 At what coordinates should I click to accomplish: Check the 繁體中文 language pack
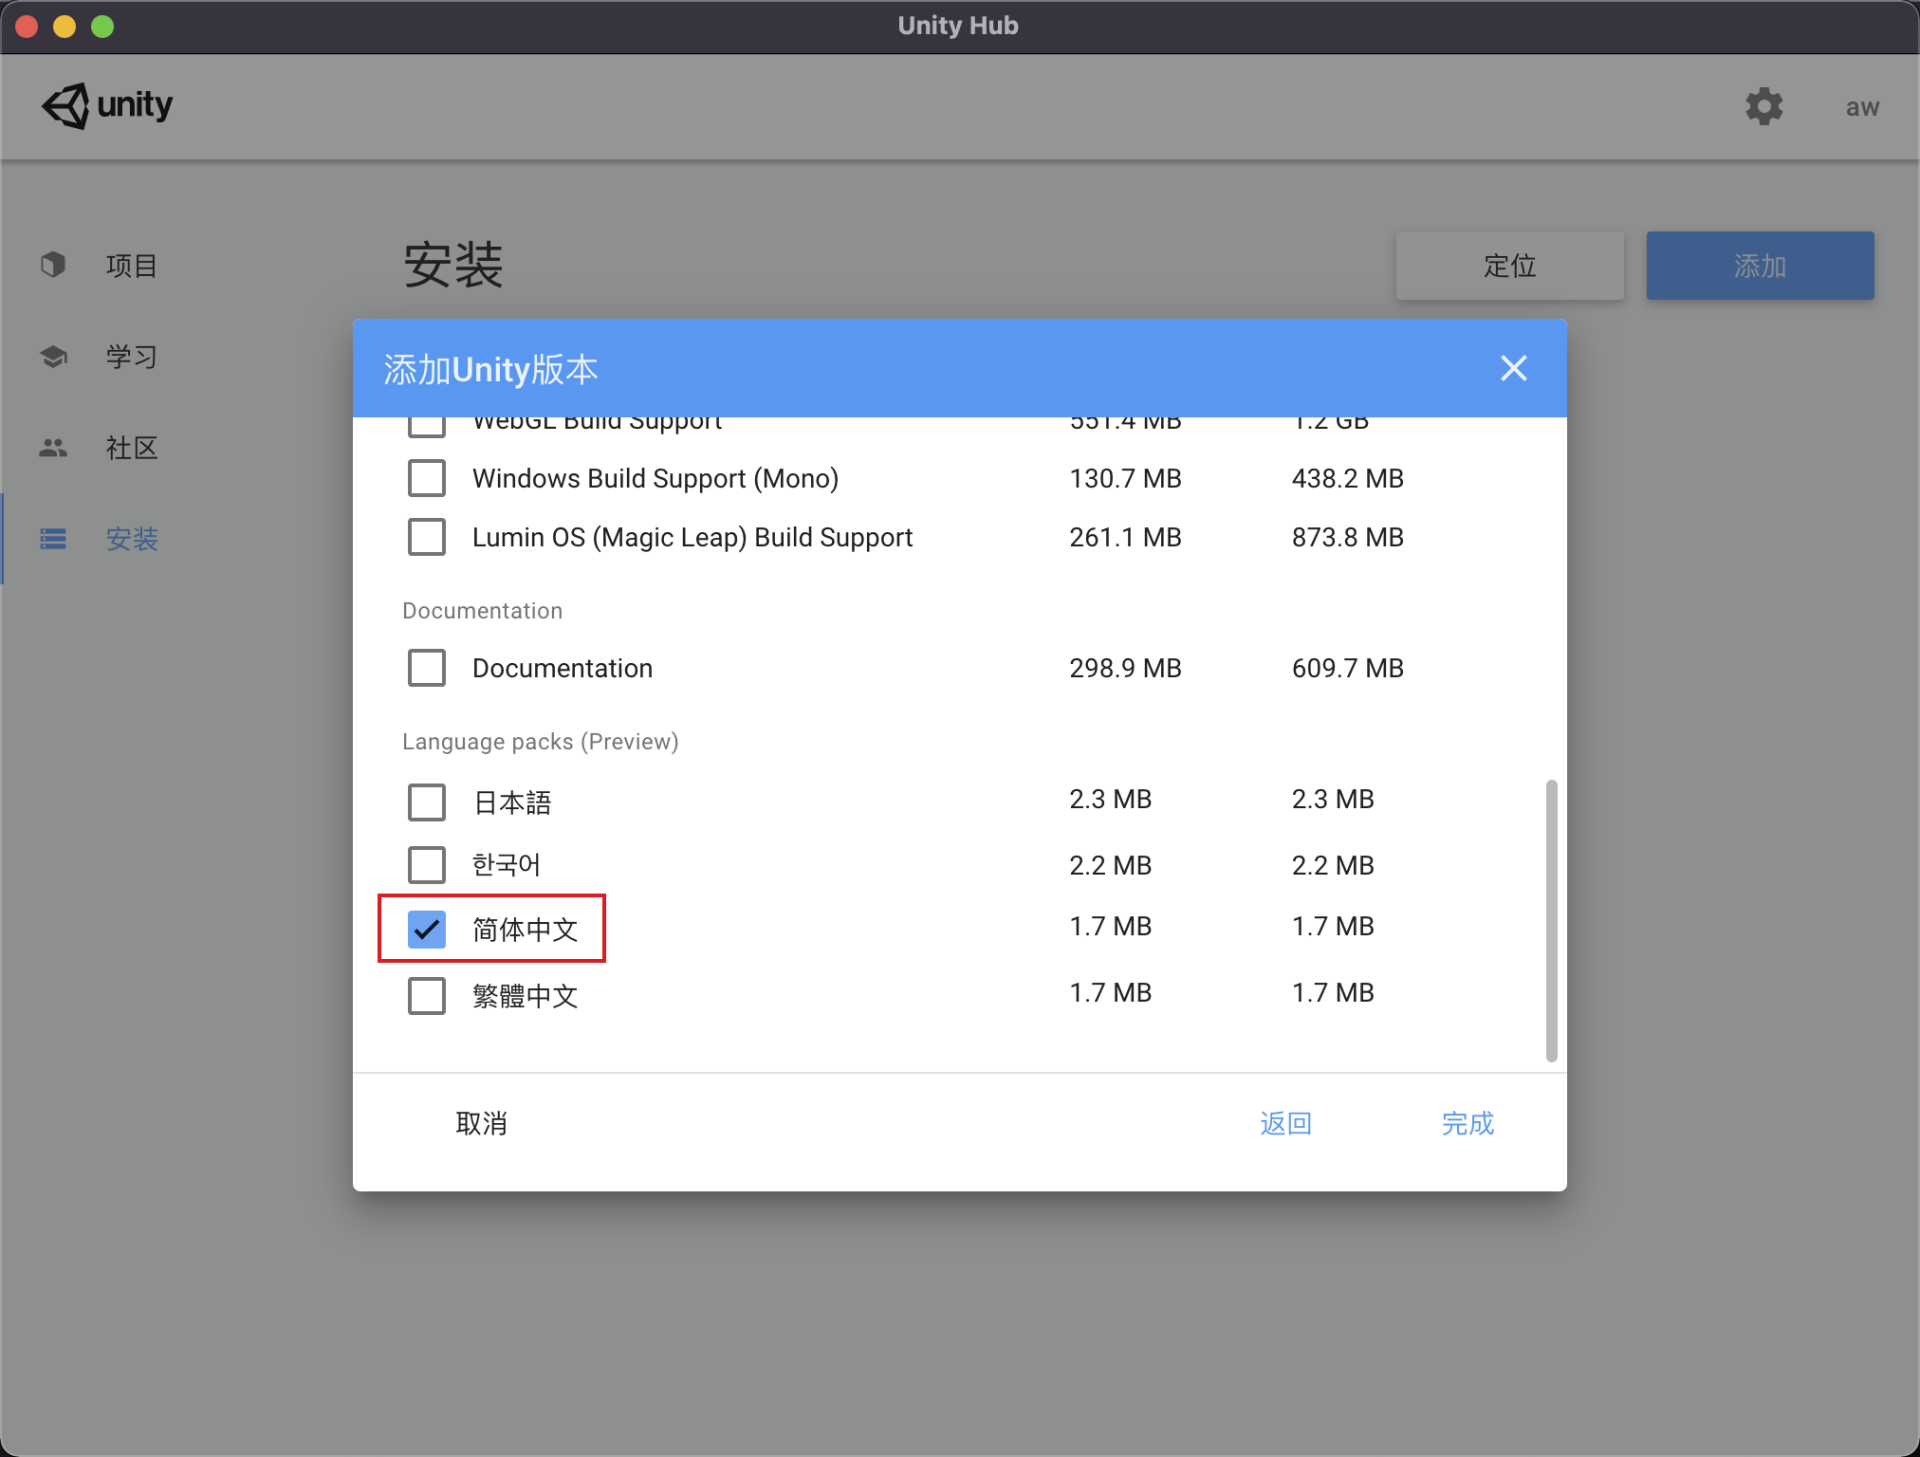click(427, 996)
